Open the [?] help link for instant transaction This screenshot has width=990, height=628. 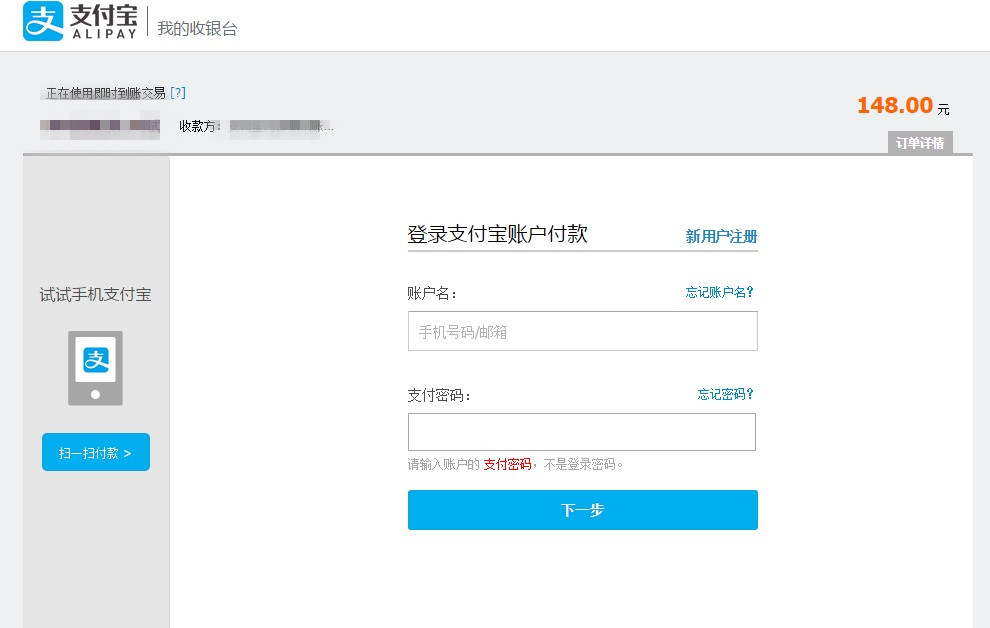coord(178,93)
